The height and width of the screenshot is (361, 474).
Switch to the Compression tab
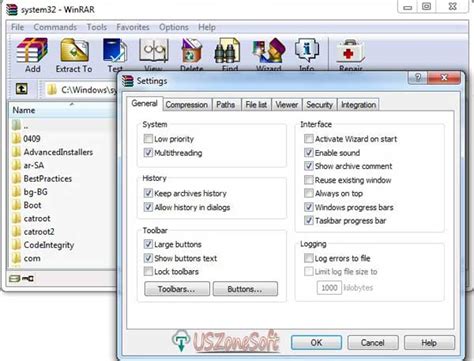click(187, 105)
